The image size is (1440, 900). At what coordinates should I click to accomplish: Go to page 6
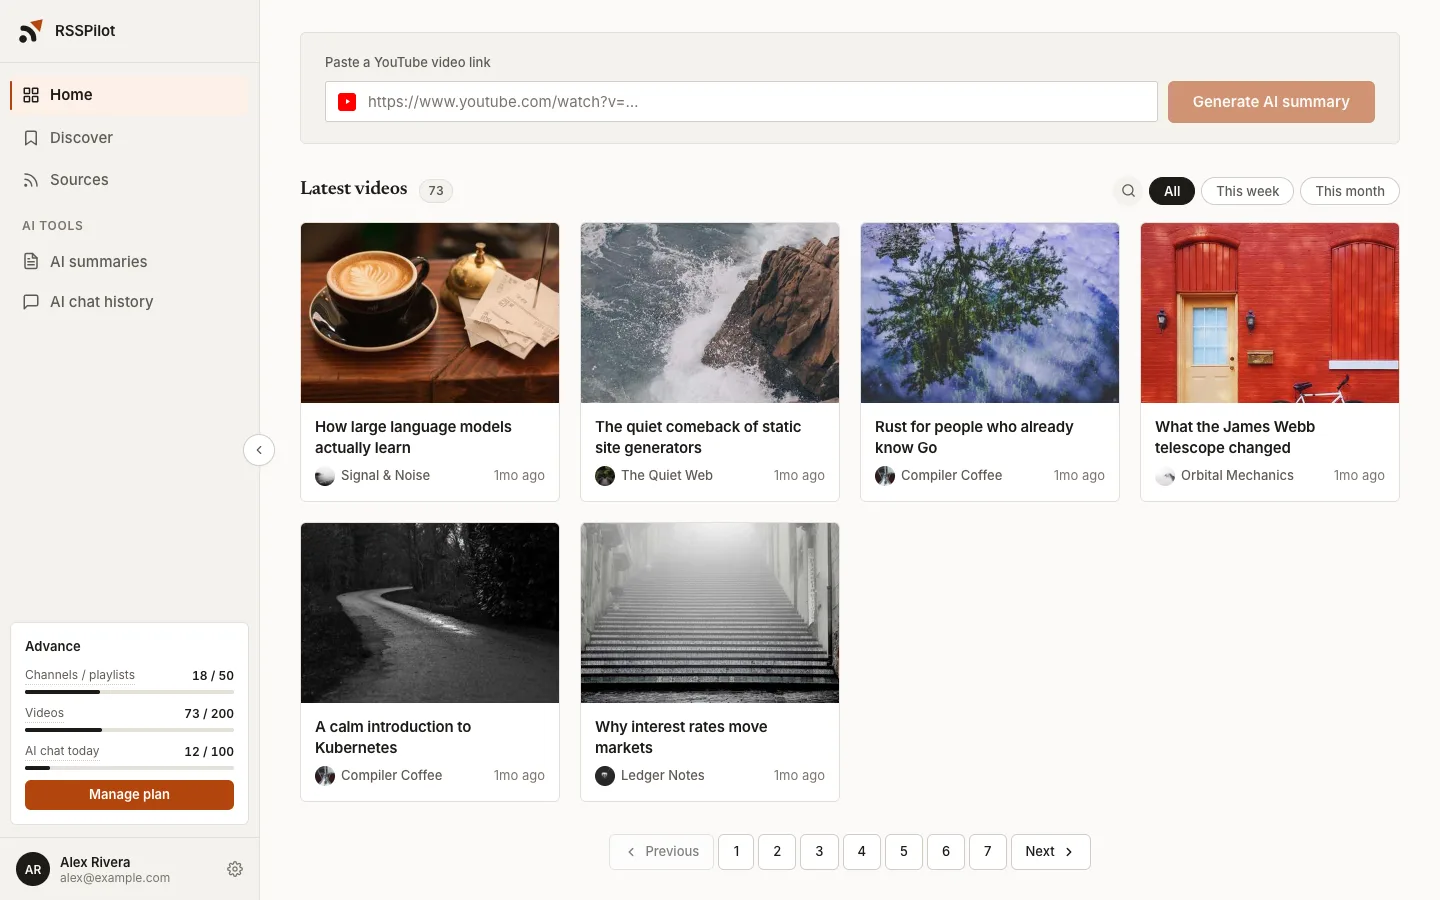point(946,852)
